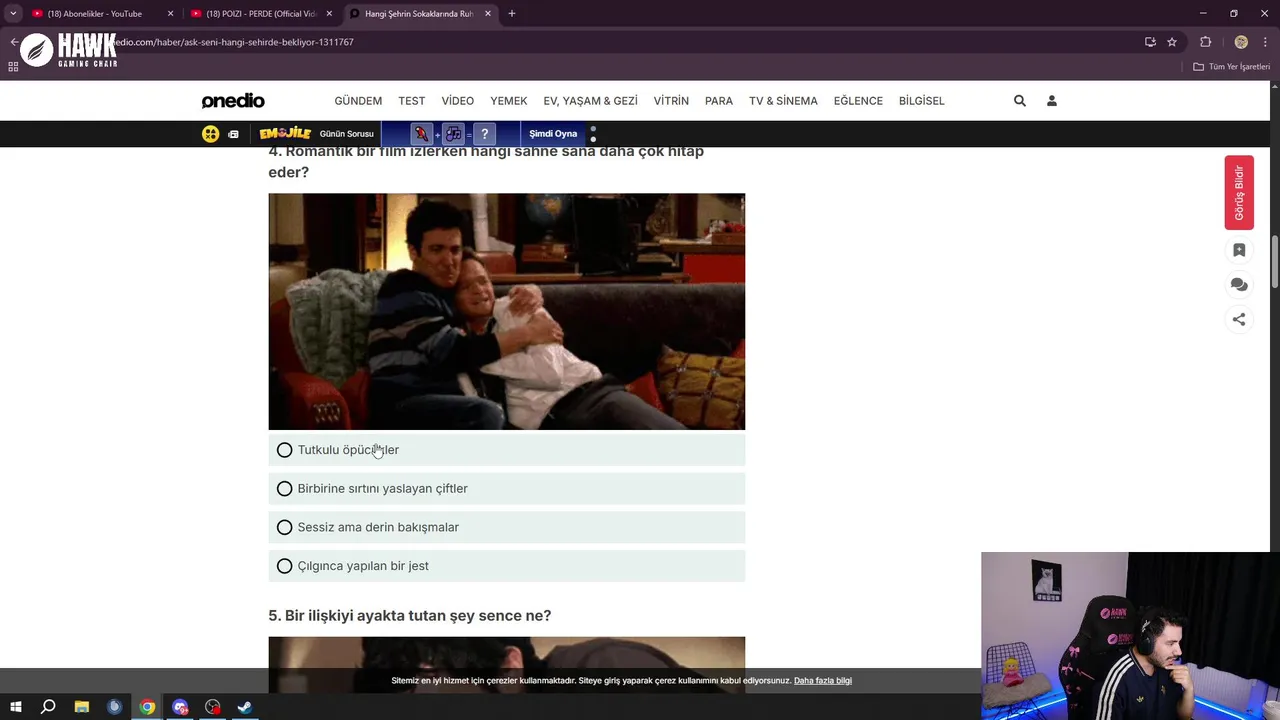
Task: Open the EĞLENCE menu item
Action: click(858, 101)
